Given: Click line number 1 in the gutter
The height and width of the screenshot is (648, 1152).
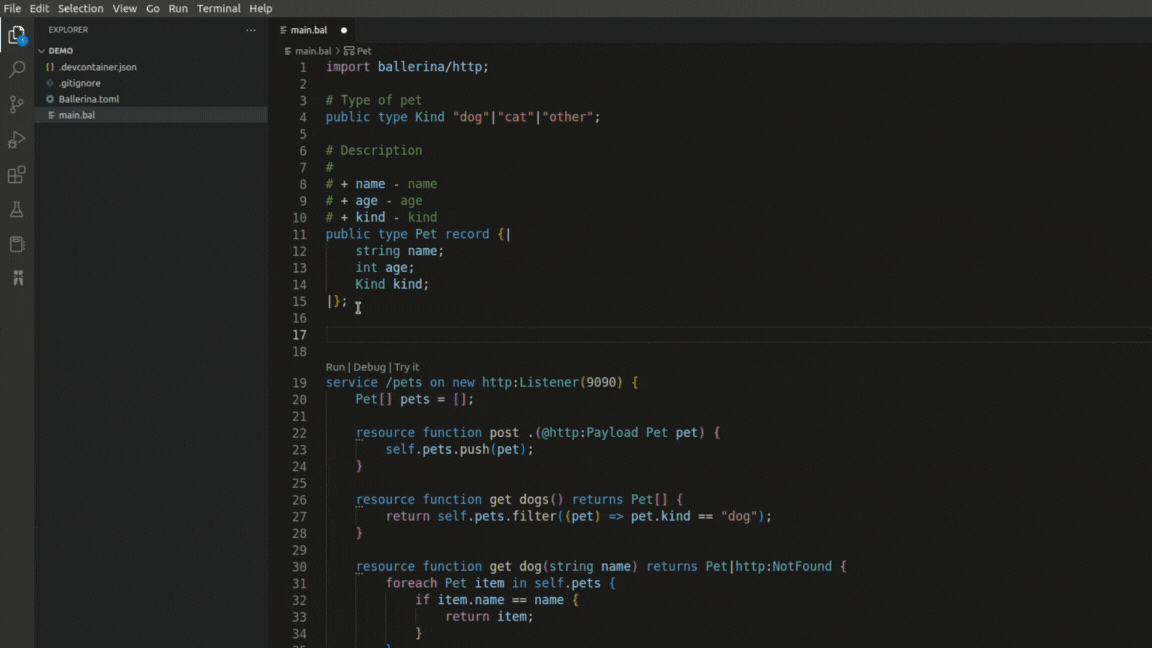Looking at the screenshot, I should click(x=302, y=67).
